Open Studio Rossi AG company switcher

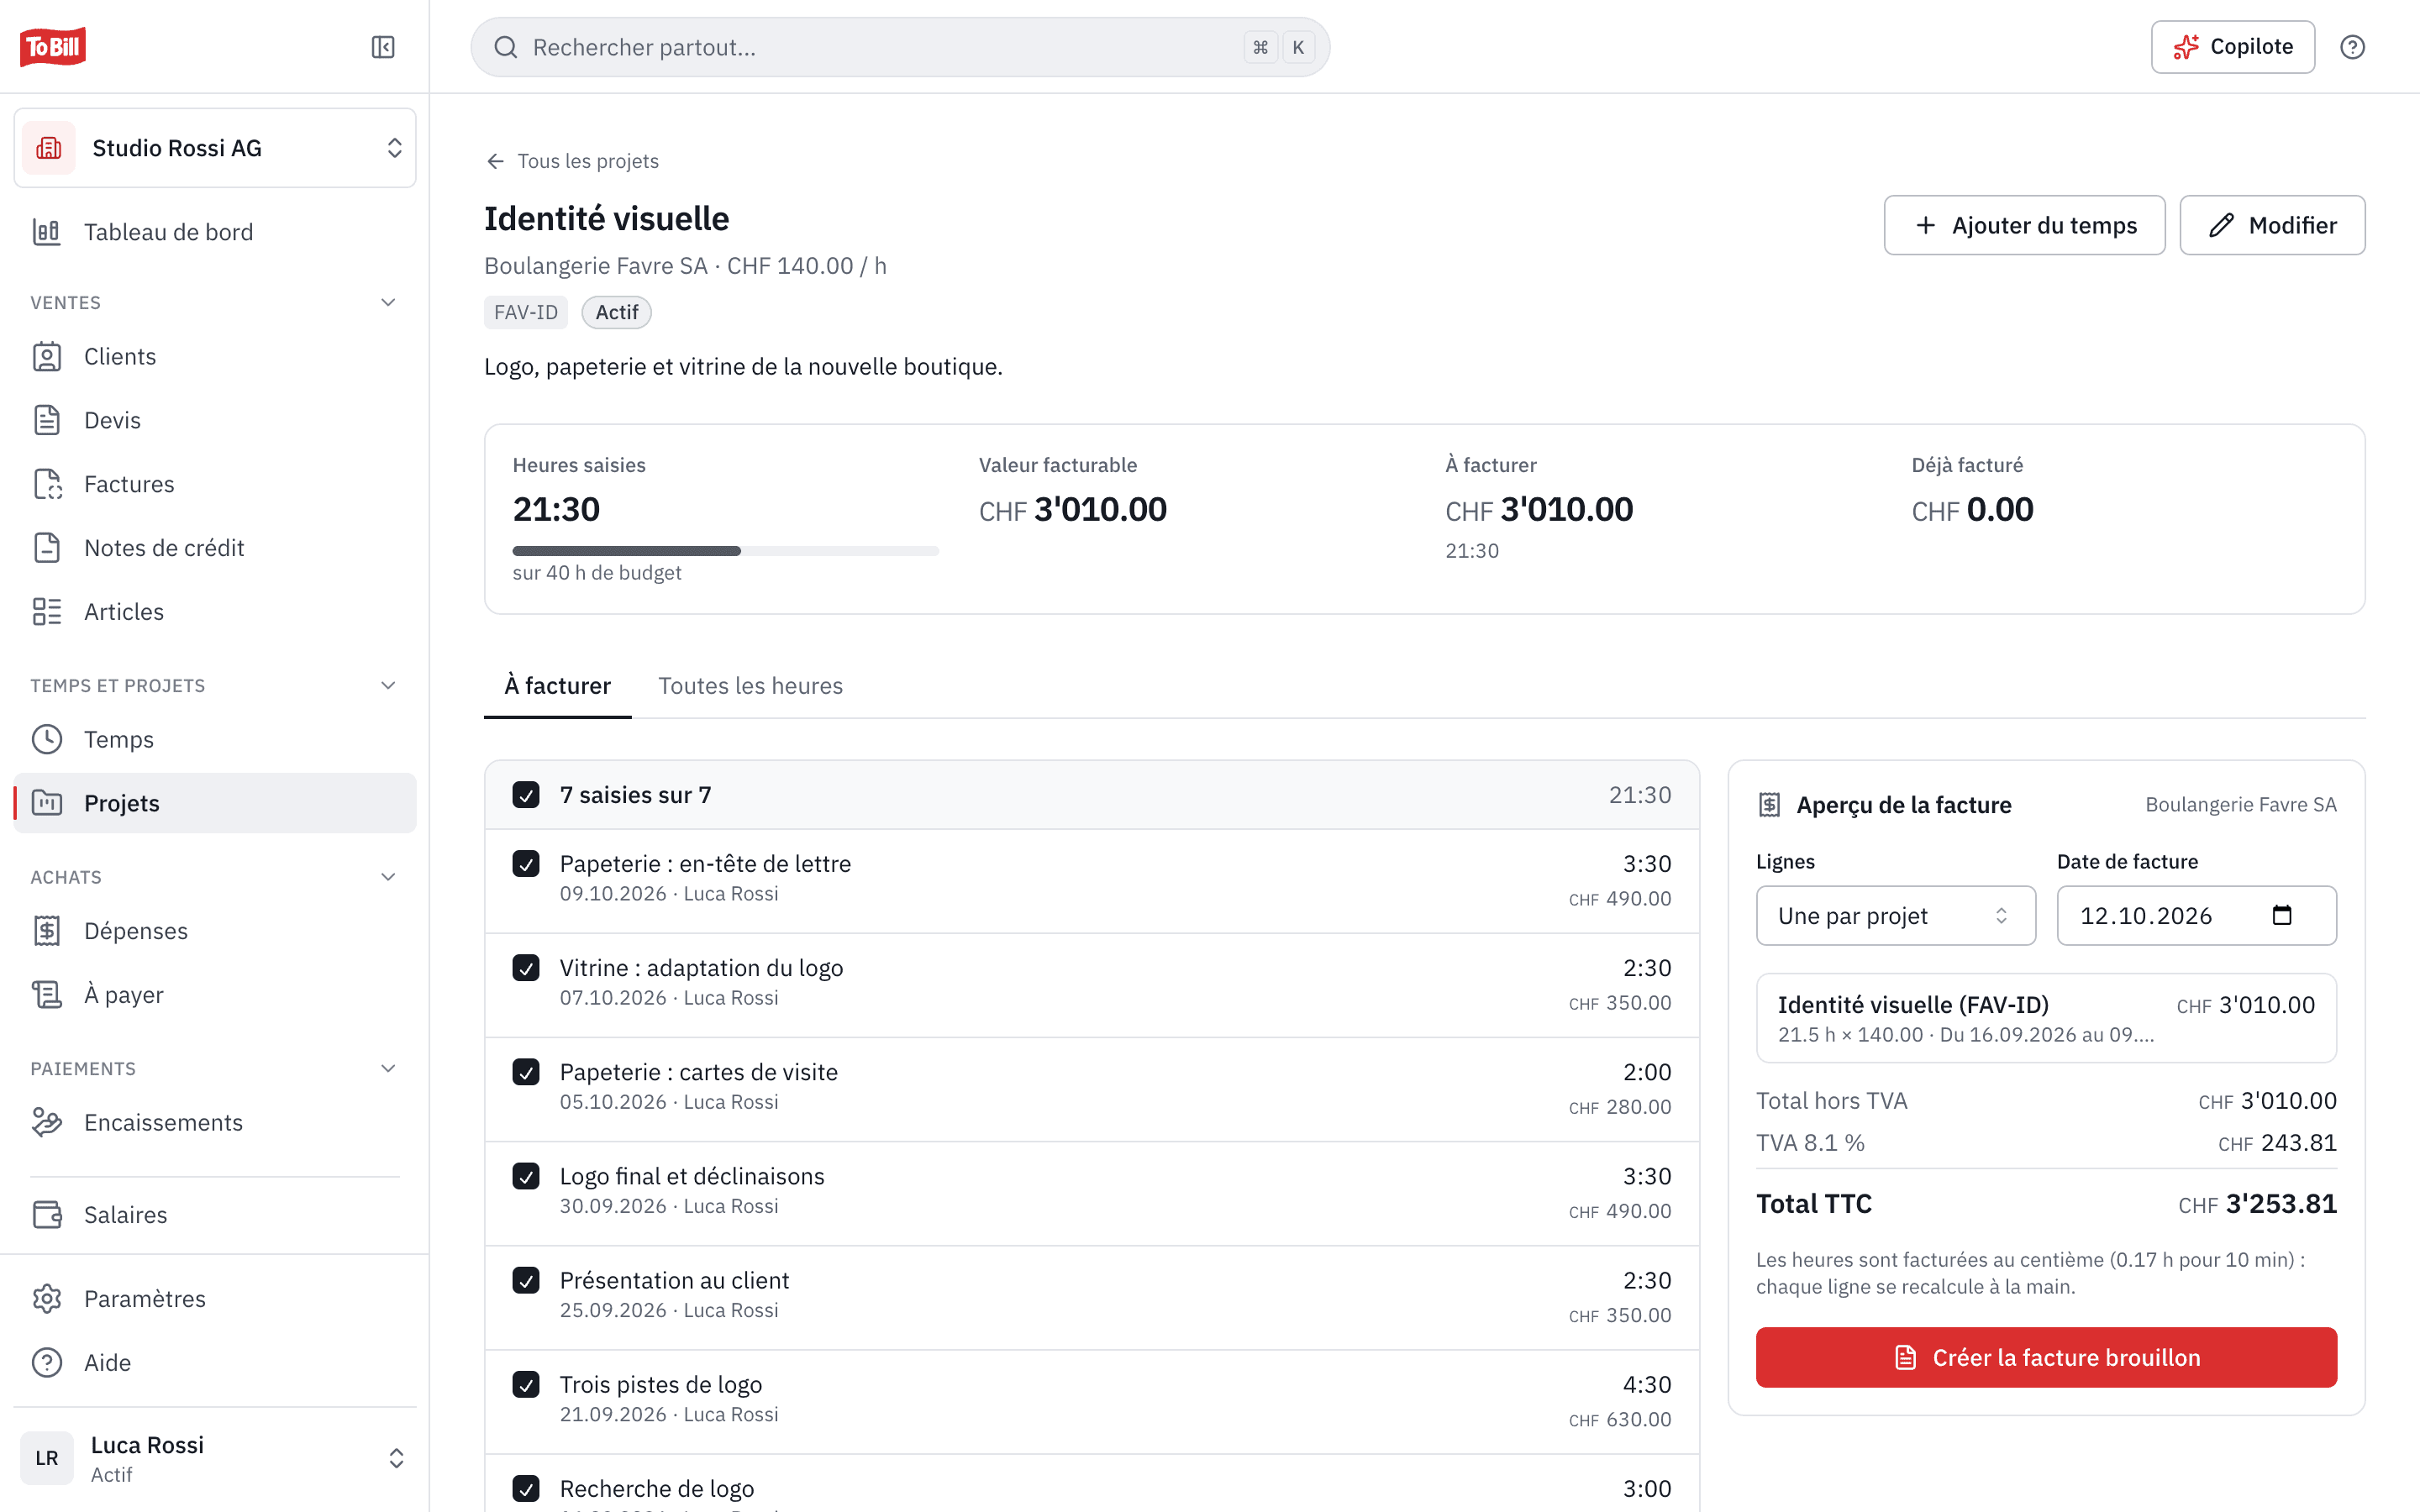coord(215,148)
